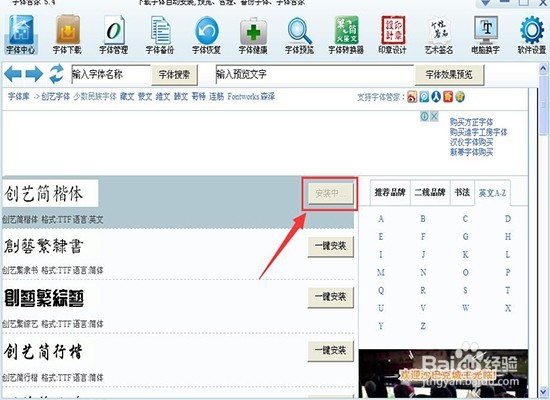Click the ad info icon
This screenshot has width=550, height=400.
click(424, 116)
